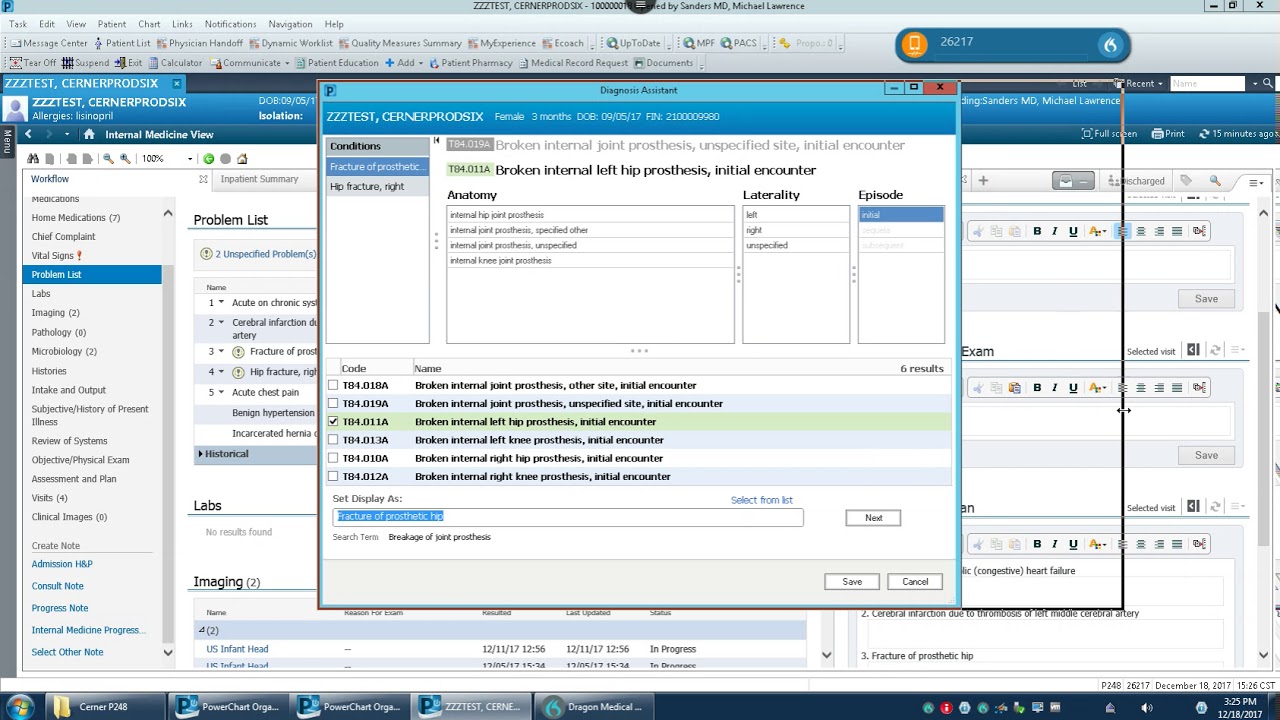Open the Progress Note link
This screenshot has height=720, width=1280.
[60, 608]
